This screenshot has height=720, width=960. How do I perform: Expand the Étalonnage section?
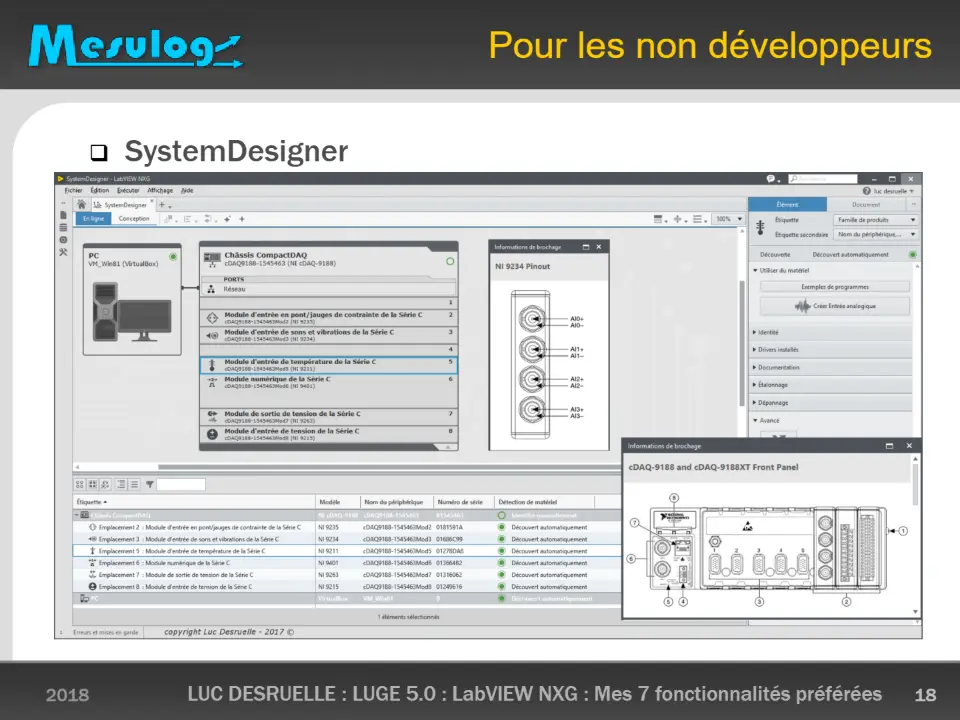(x=832, y=385)
